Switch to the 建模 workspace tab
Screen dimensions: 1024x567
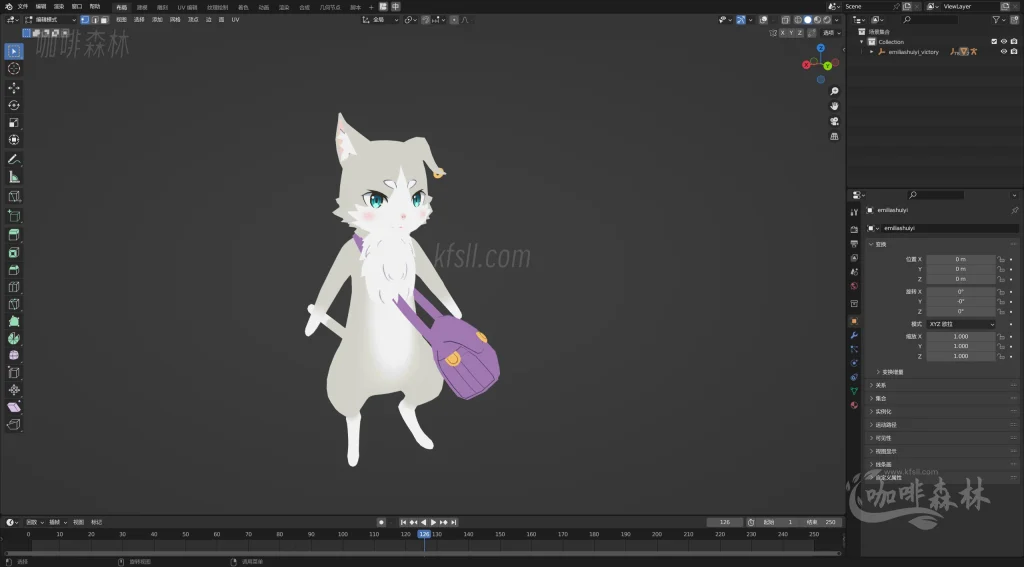click(x=142, y=7)
